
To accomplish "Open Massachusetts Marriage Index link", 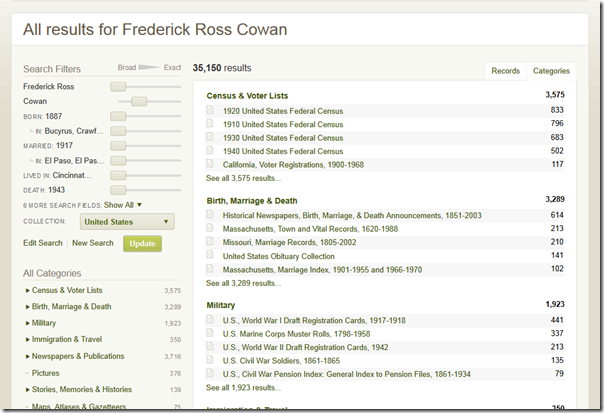I will click(322, 270).
